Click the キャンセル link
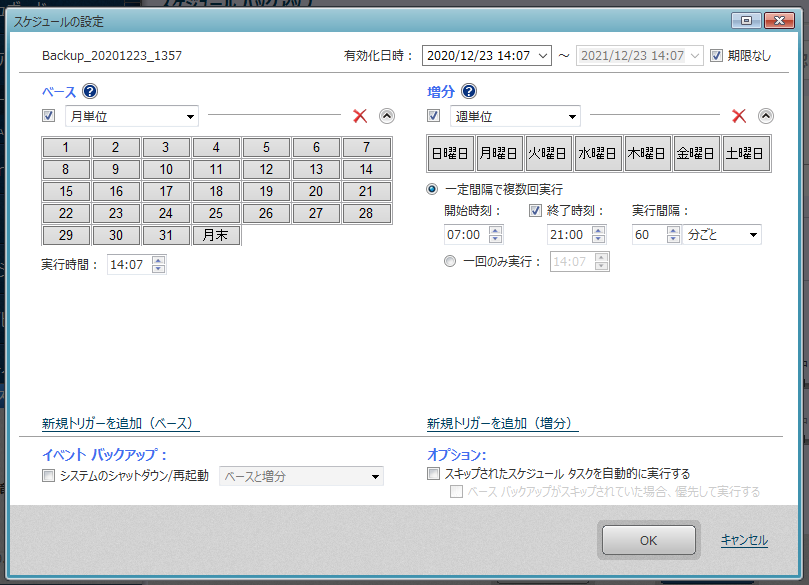The image size is (809, 585). (744, 540)
